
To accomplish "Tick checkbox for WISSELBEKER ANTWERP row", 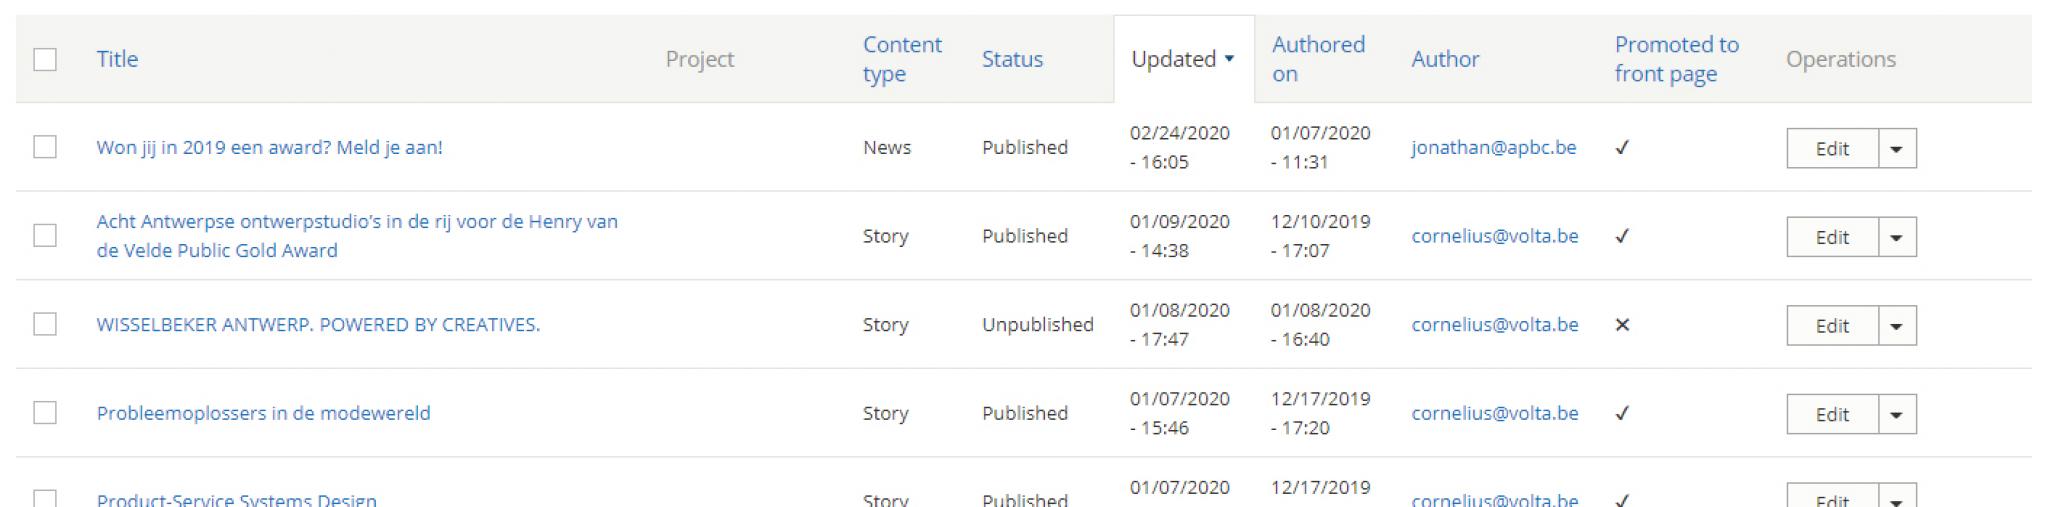I will click(45, 324).
